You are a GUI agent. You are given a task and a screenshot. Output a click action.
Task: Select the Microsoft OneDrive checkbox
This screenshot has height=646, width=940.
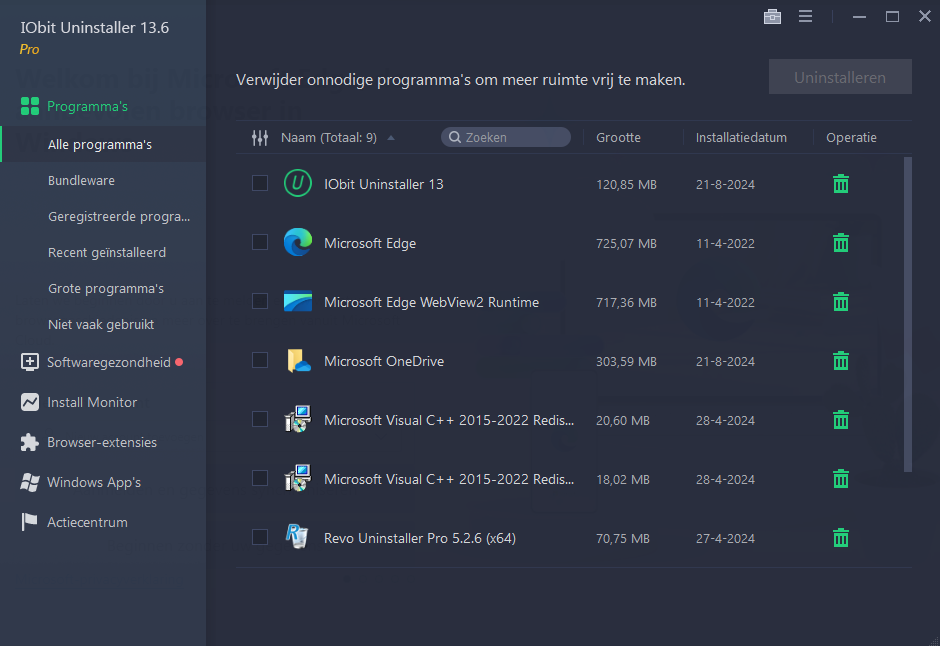260,360
